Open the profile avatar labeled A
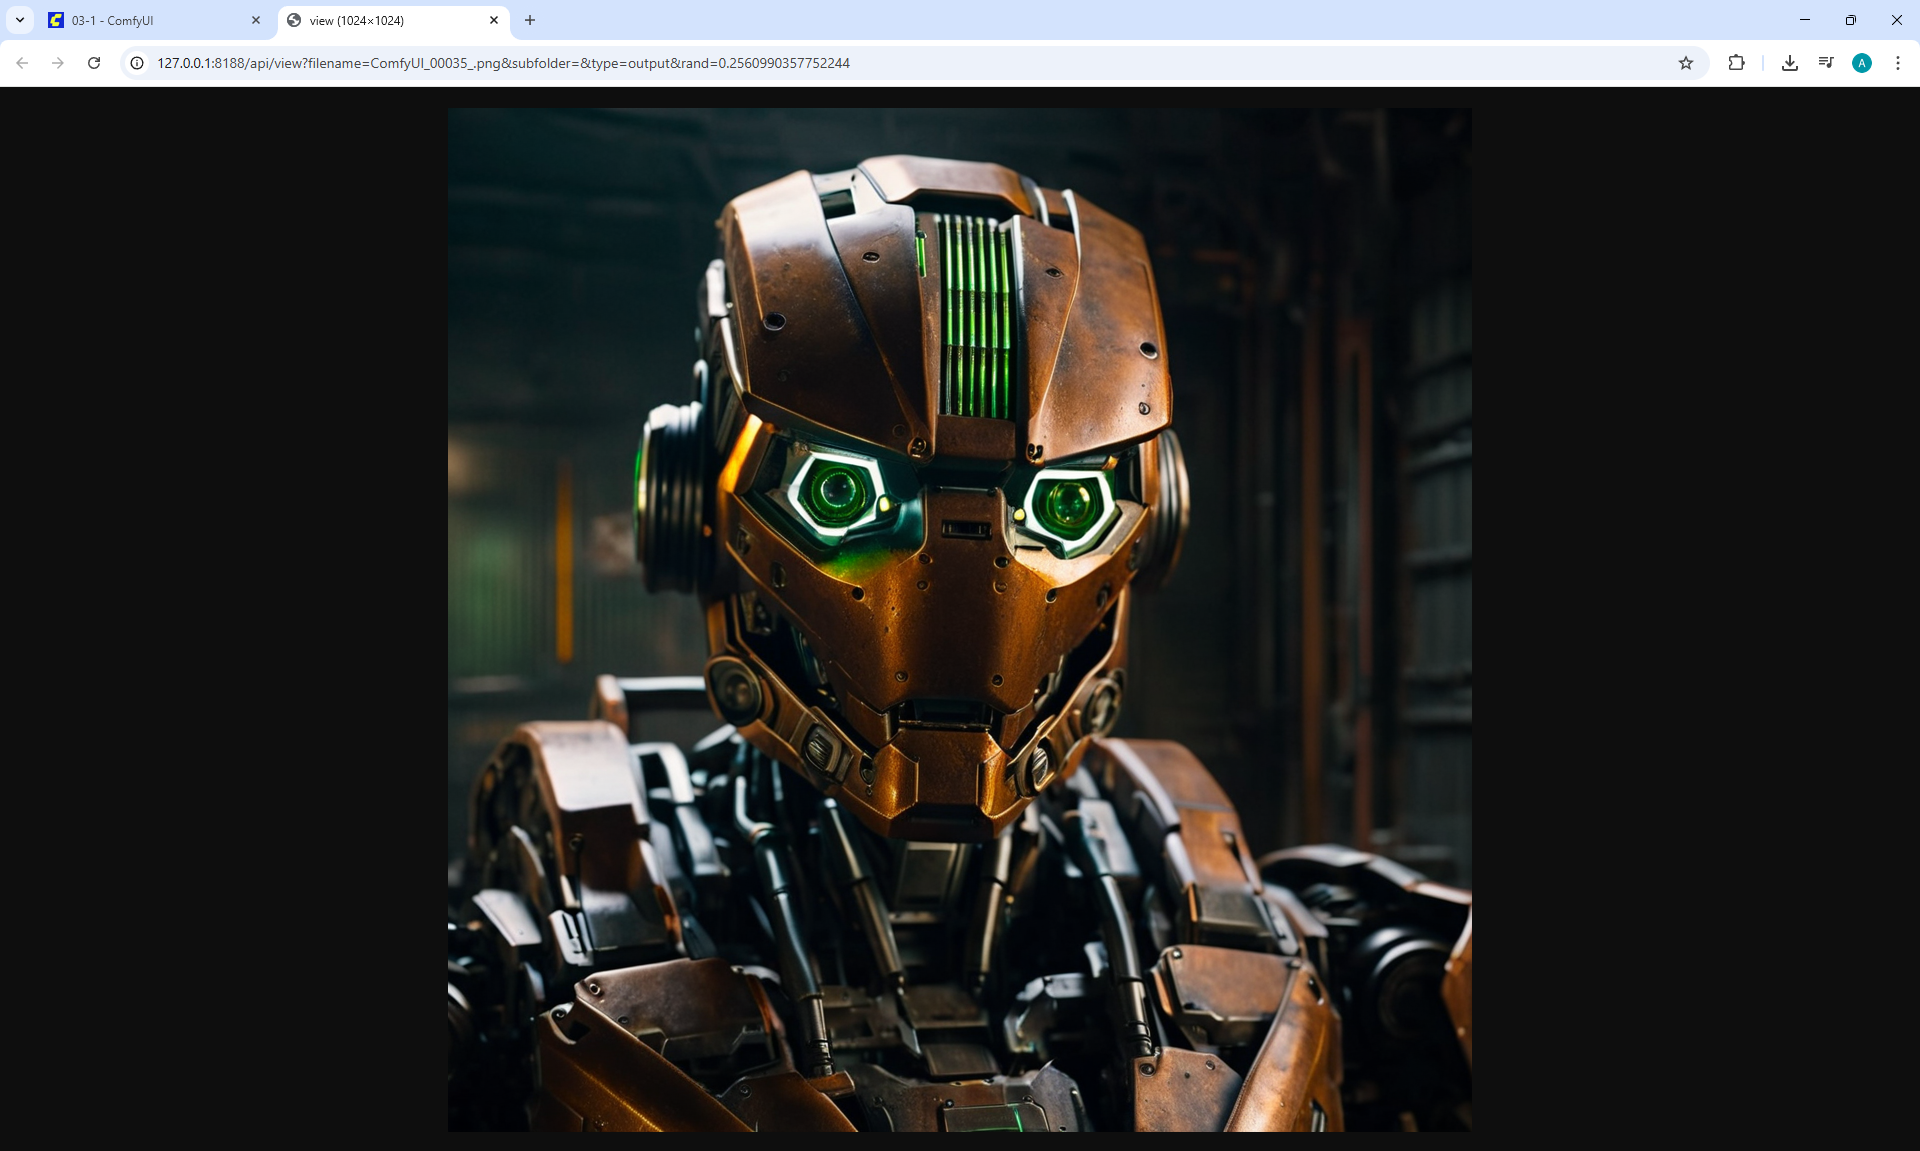The width and height of the screenshot is (1920, 1151). tap(1862, 63)
